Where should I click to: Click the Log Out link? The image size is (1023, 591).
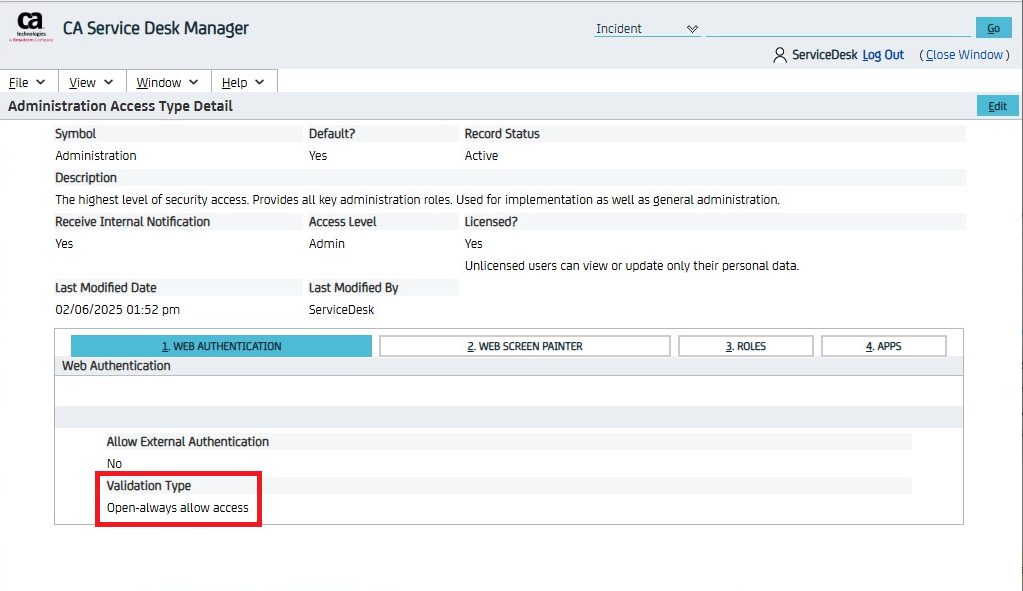pos(883,55)
